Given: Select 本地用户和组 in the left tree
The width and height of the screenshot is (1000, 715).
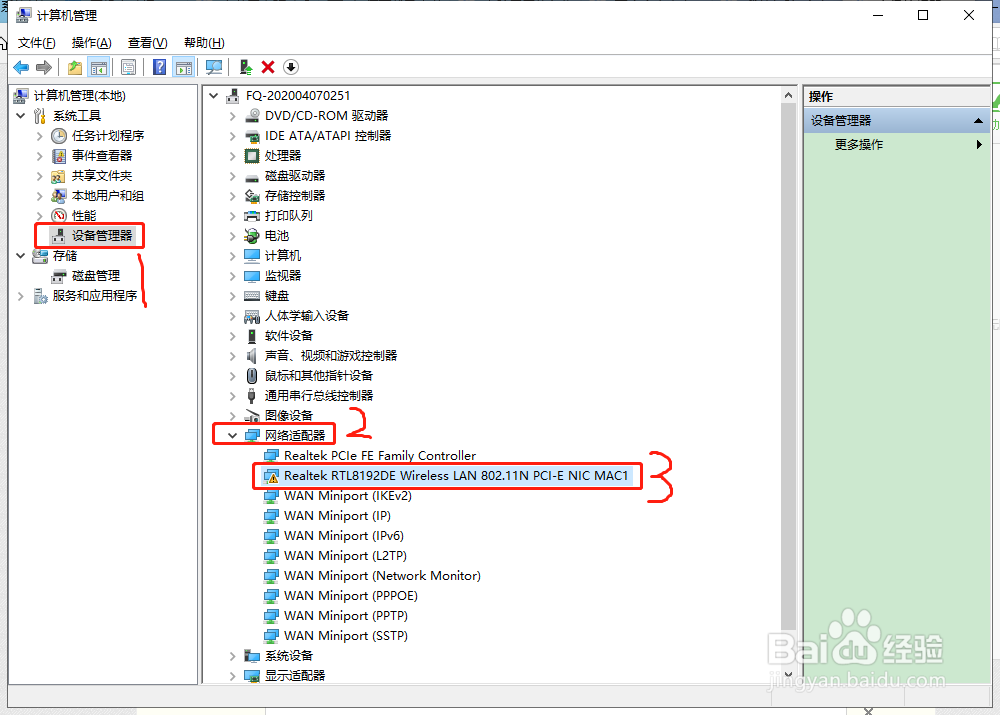Looking at the screenshot, I should pyautogui.click(x=107, y=196).
